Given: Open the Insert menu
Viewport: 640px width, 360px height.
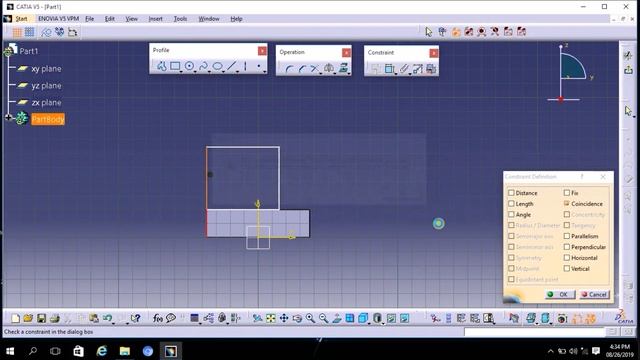Looking at the screenshot, I should 155,19.
